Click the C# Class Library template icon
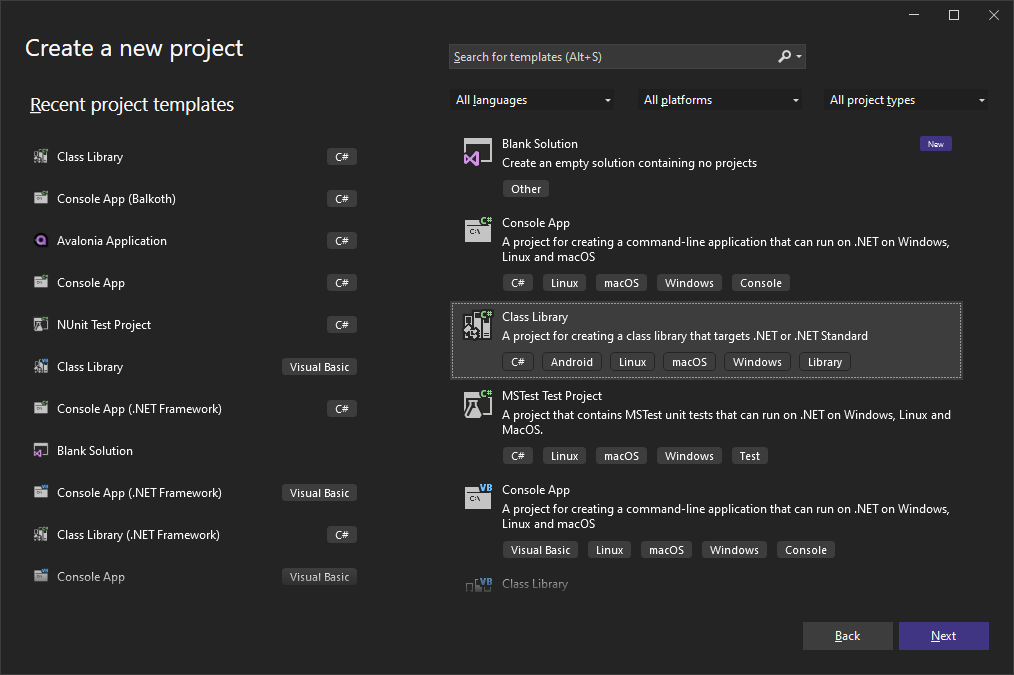The width and height of the screenshot is (1014, 675). click(x=478, y=324)
